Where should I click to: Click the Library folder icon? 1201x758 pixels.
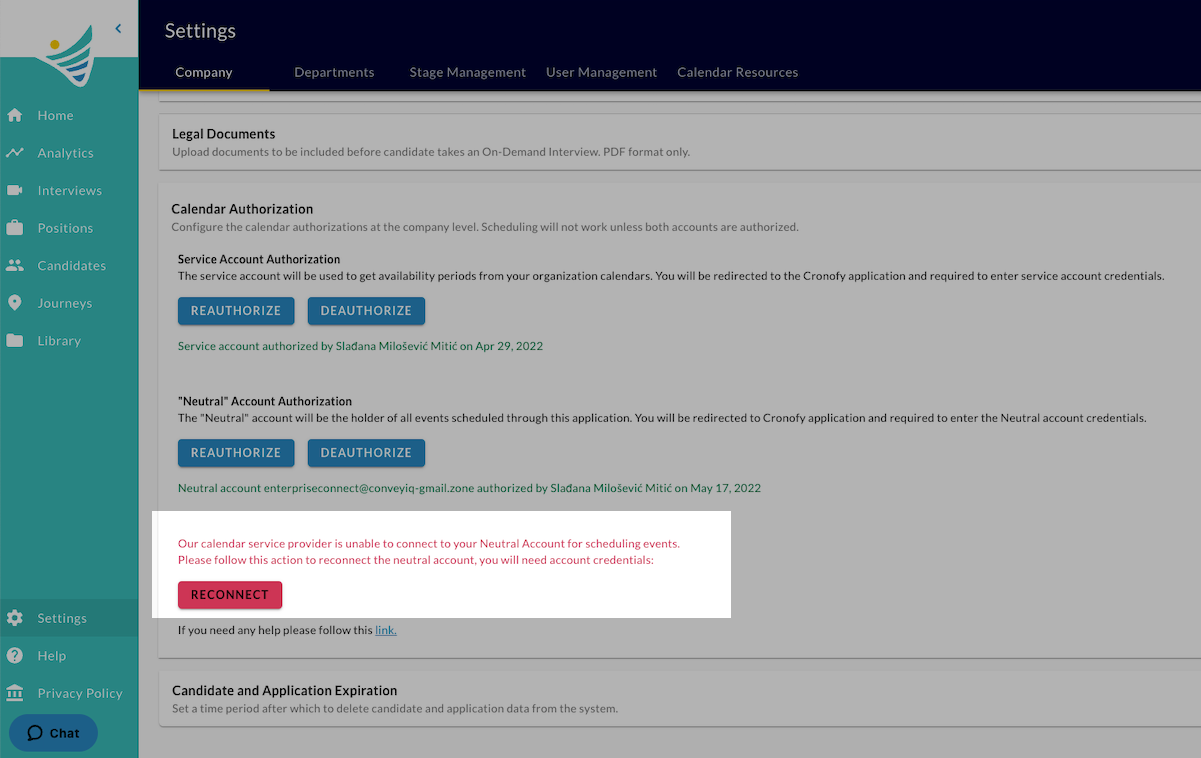click(x=15, y=340)
